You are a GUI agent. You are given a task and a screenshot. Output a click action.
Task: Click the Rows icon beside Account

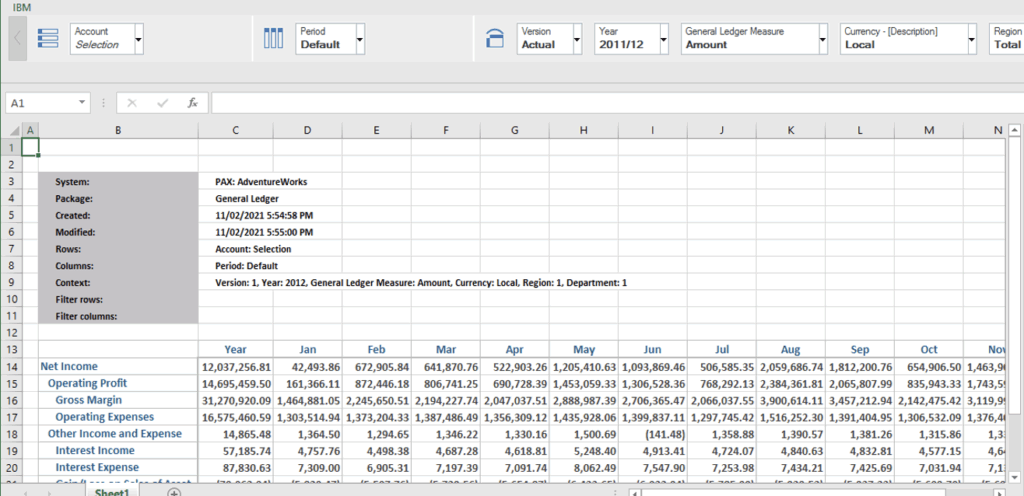[48, 39]
